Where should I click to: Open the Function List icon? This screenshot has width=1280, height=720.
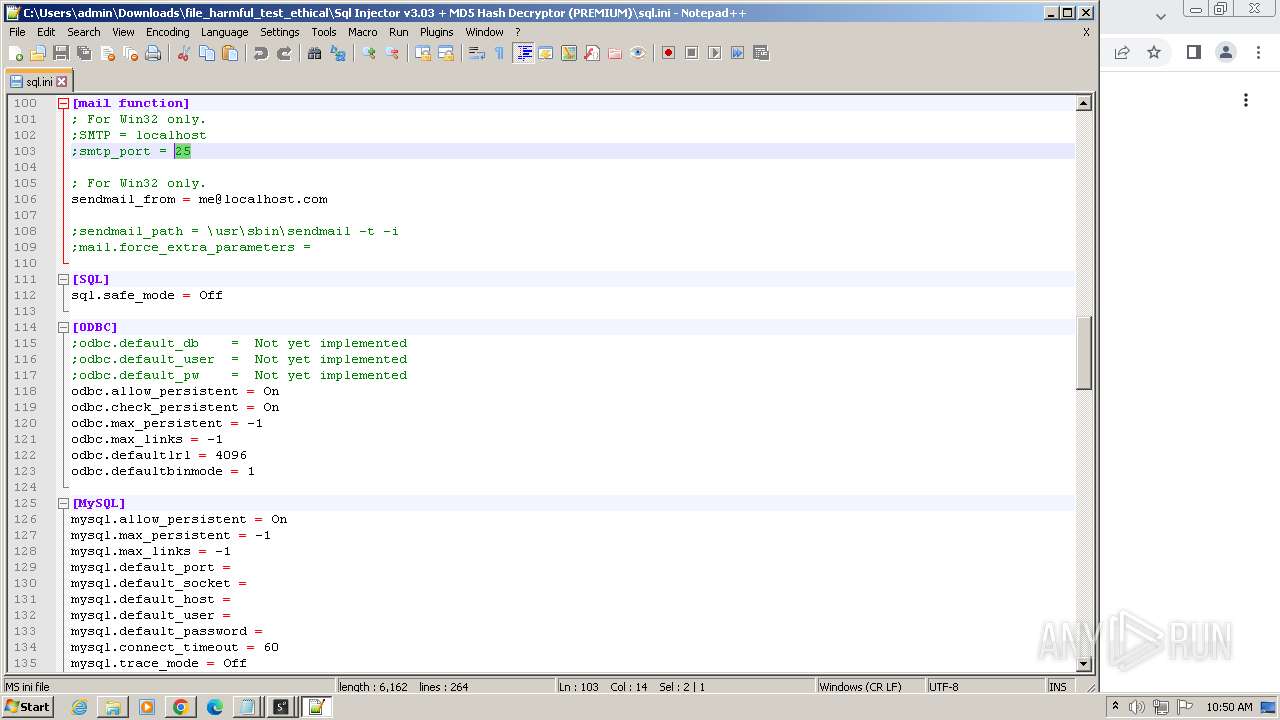[592, 53]
